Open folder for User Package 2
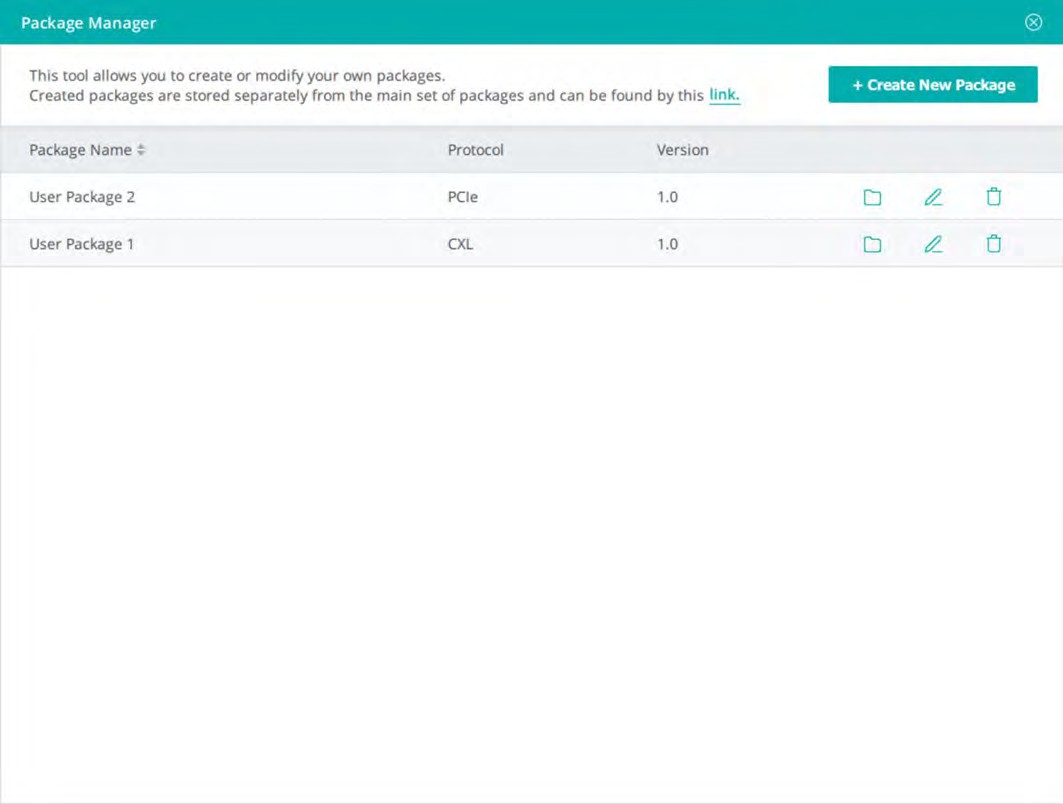The height and width of the screenshot is (804, 1063). [873, 197]
